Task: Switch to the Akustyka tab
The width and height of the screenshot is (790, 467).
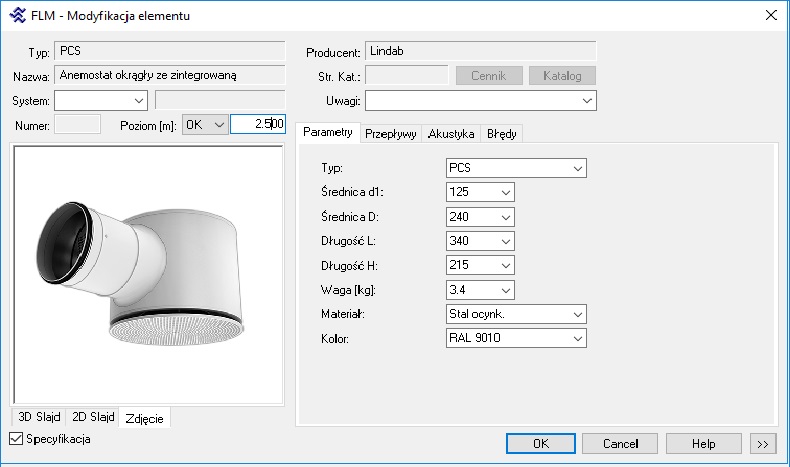Action: coord(450,133)
